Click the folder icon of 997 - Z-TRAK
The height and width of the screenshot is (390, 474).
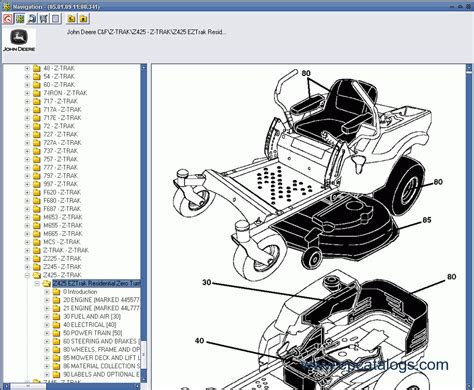click(x=37, y=184)
